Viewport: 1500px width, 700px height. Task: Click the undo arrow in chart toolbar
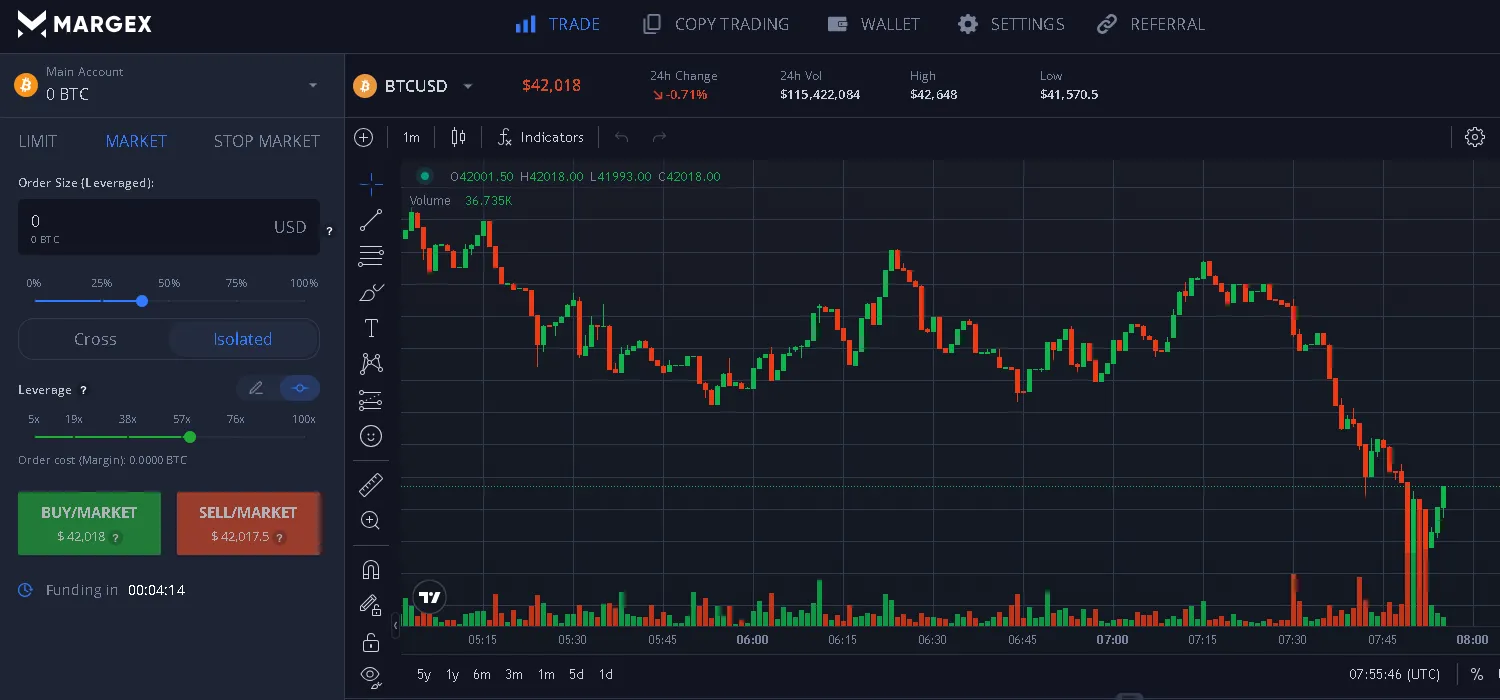click(621, 137)
